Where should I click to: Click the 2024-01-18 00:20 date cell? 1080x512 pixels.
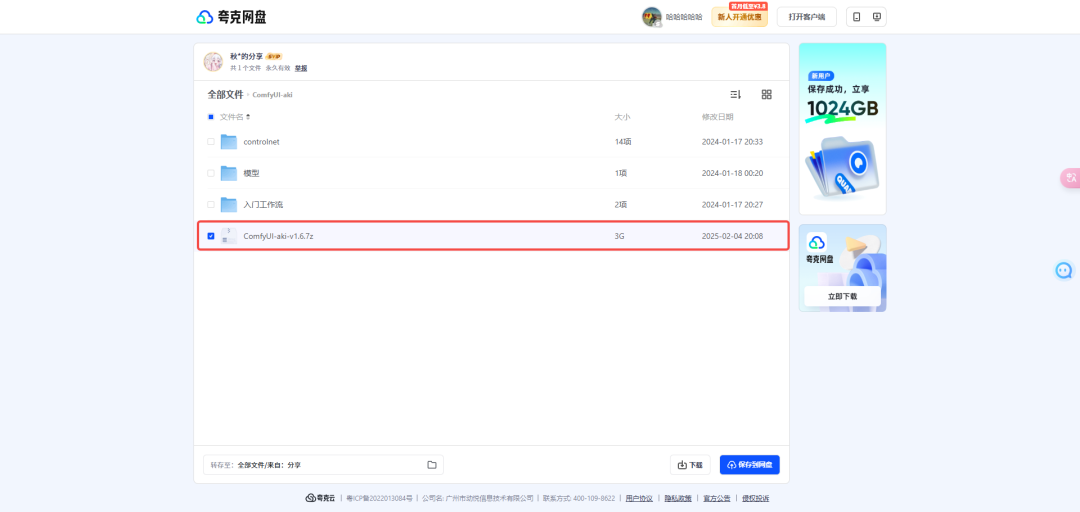tap(732, 174)
